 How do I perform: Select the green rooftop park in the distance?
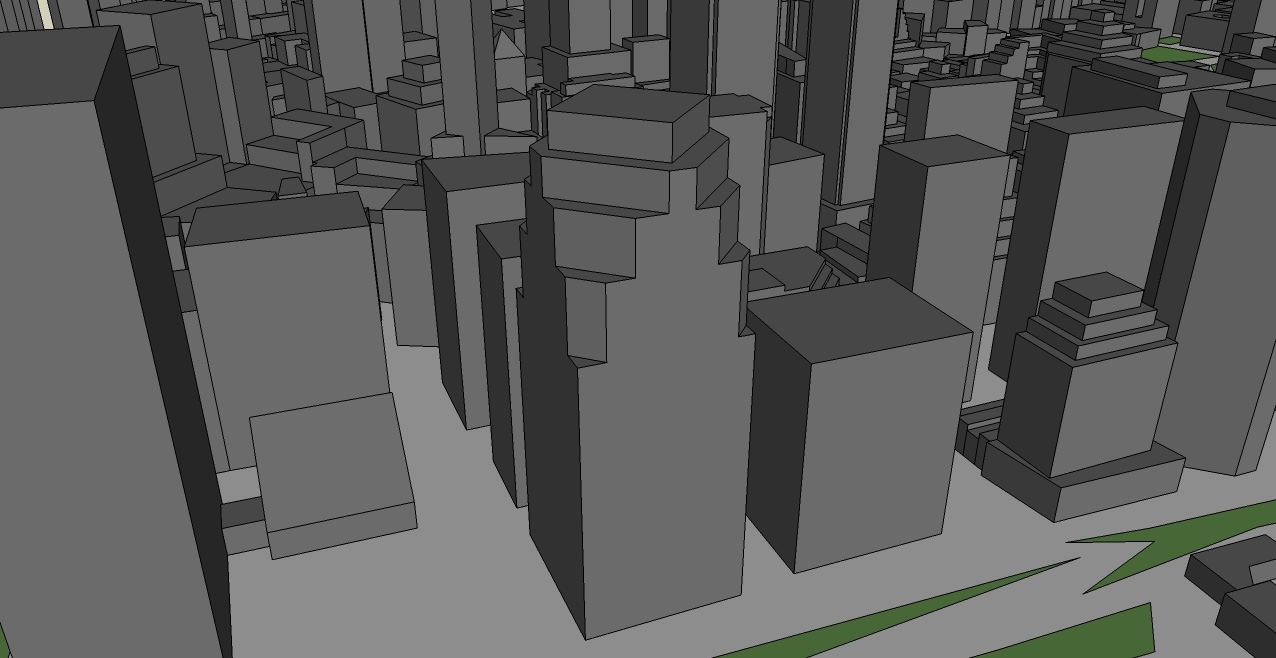tap(1176, 53)
